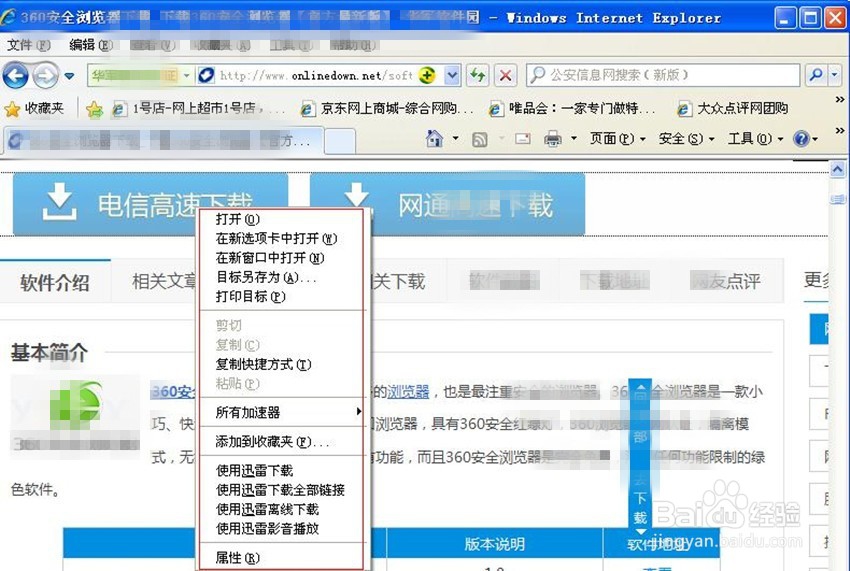The image size is (850, 571).
Task: Open the 文件(F) menu
Action: click(x=29, y=45)
